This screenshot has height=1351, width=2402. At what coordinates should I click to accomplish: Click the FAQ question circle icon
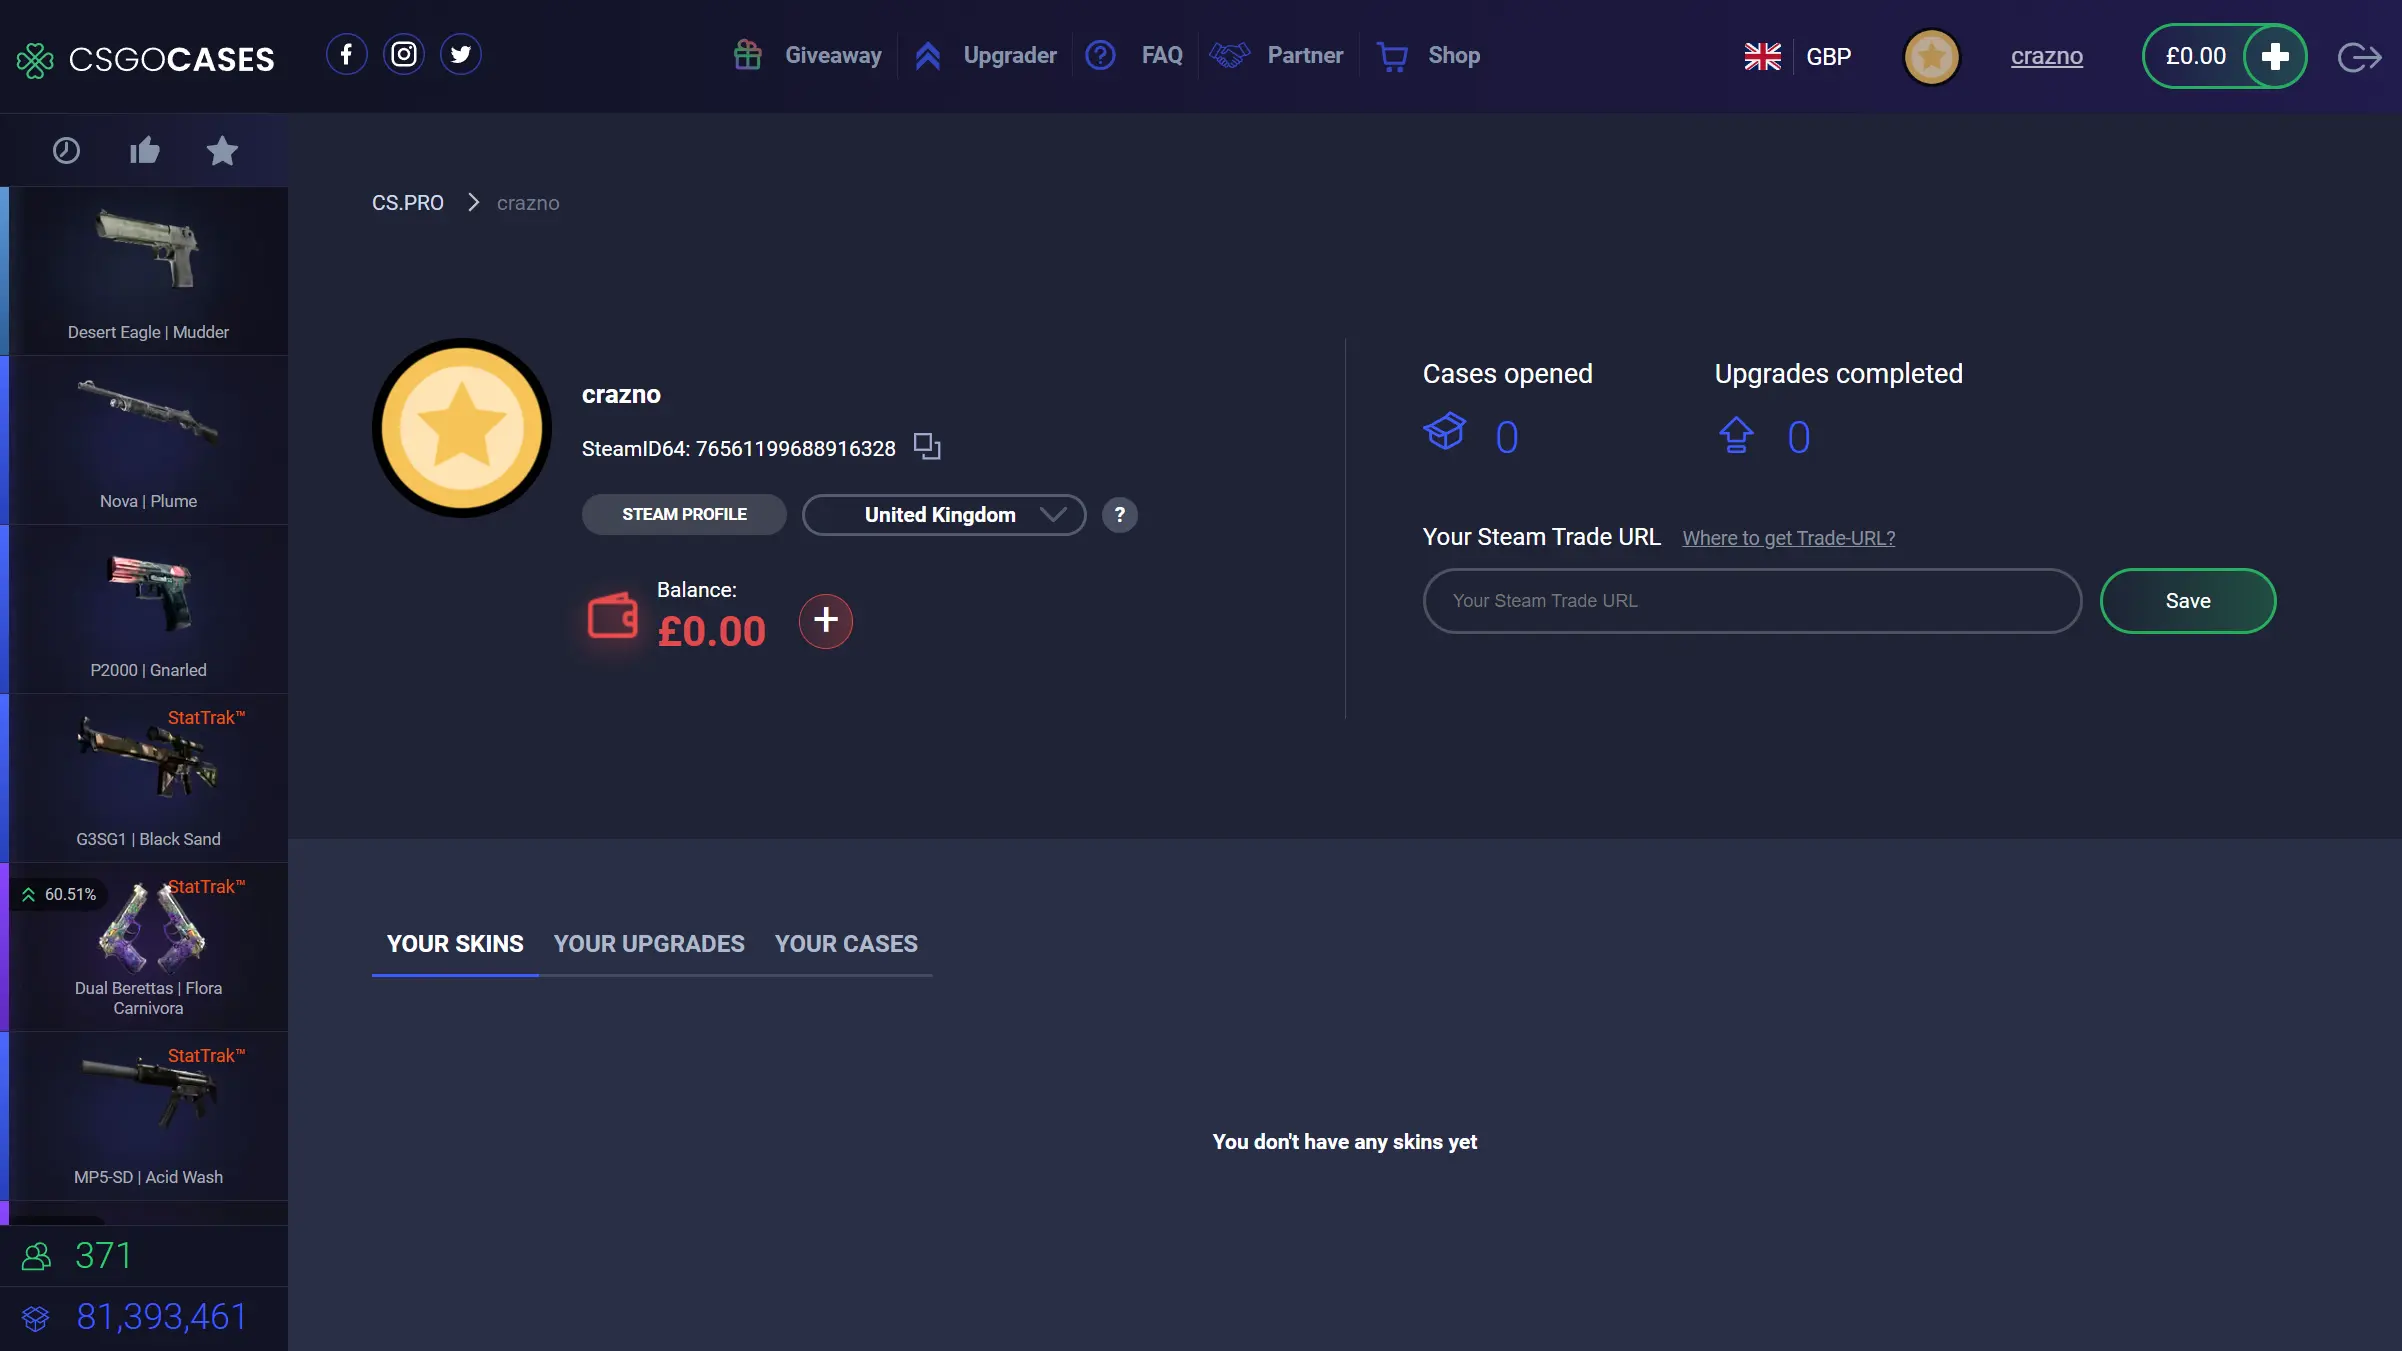1100,55
